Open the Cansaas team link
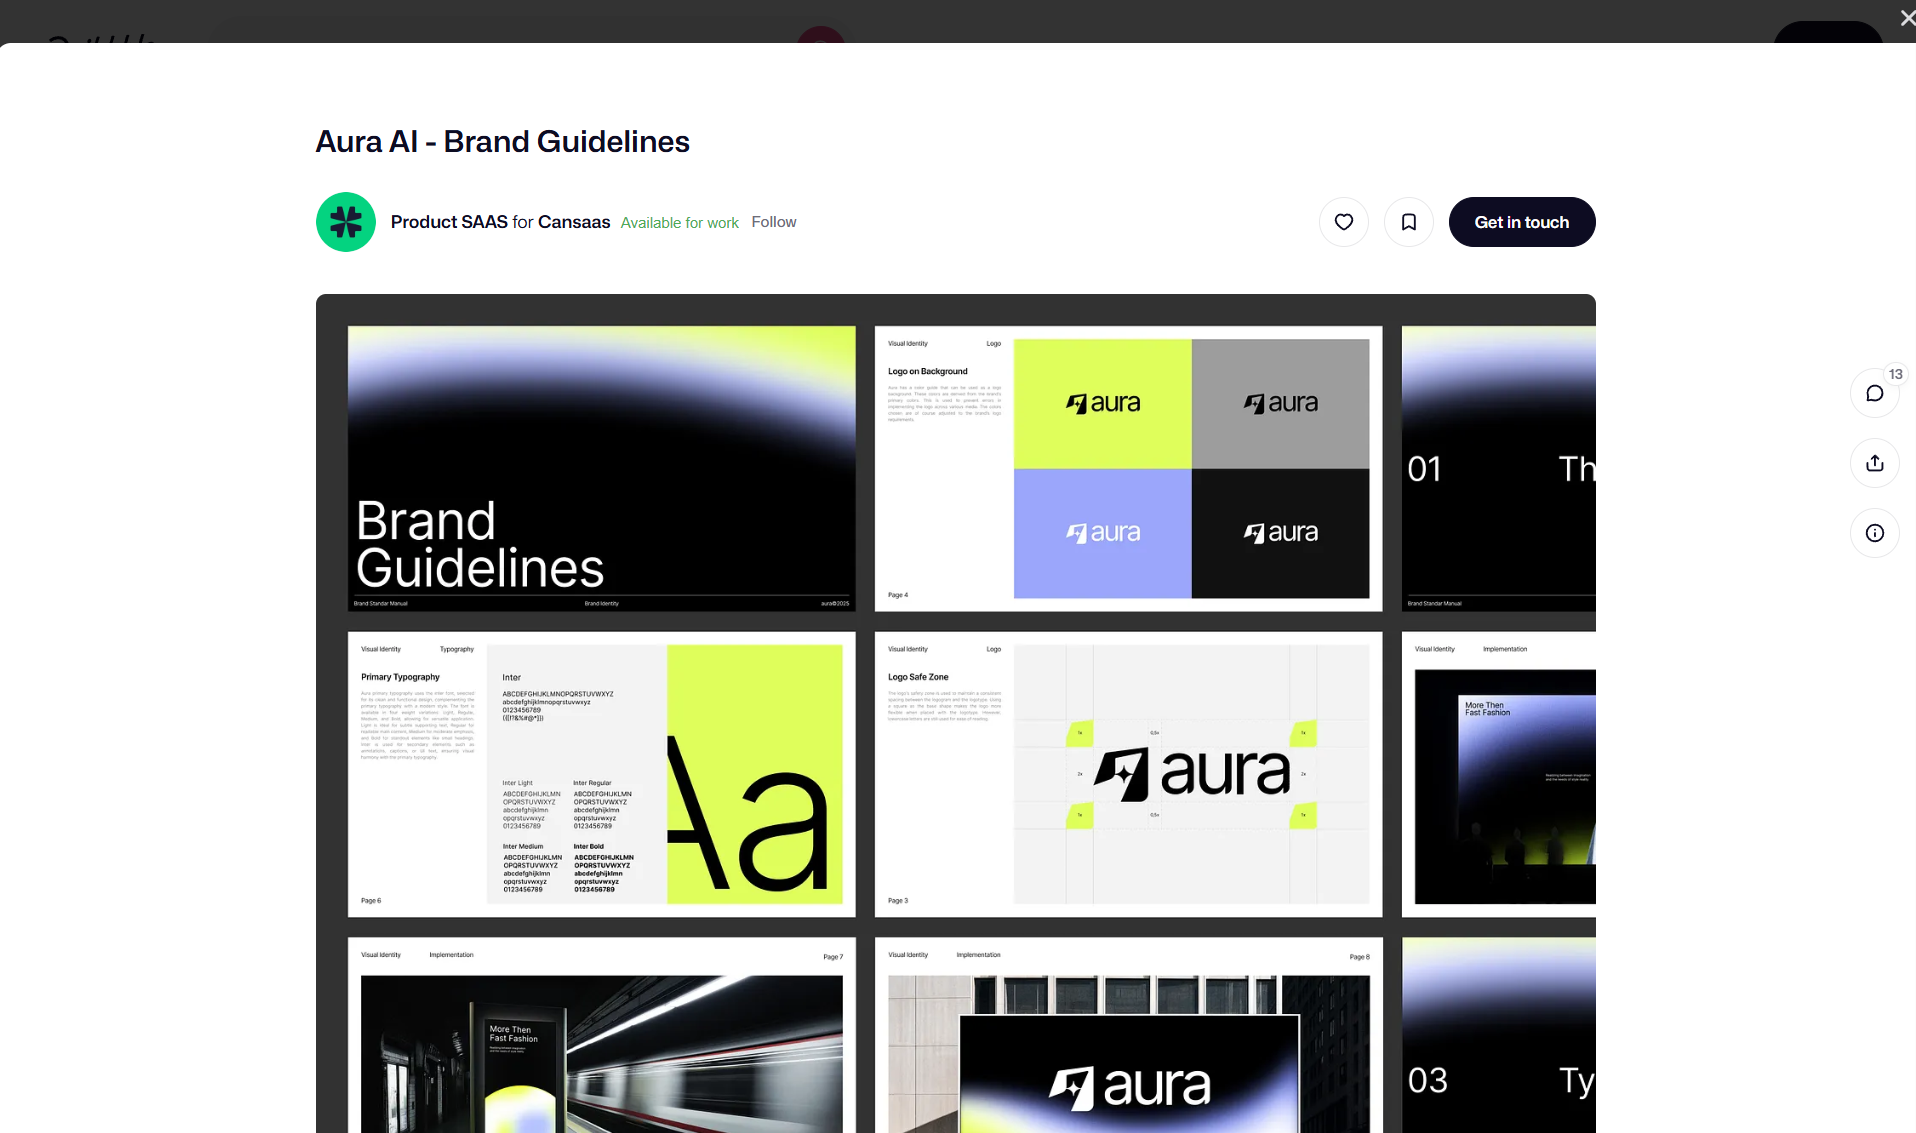Image resolution: width=1916 pixels, height=1133 pixels. pos(574,222)
